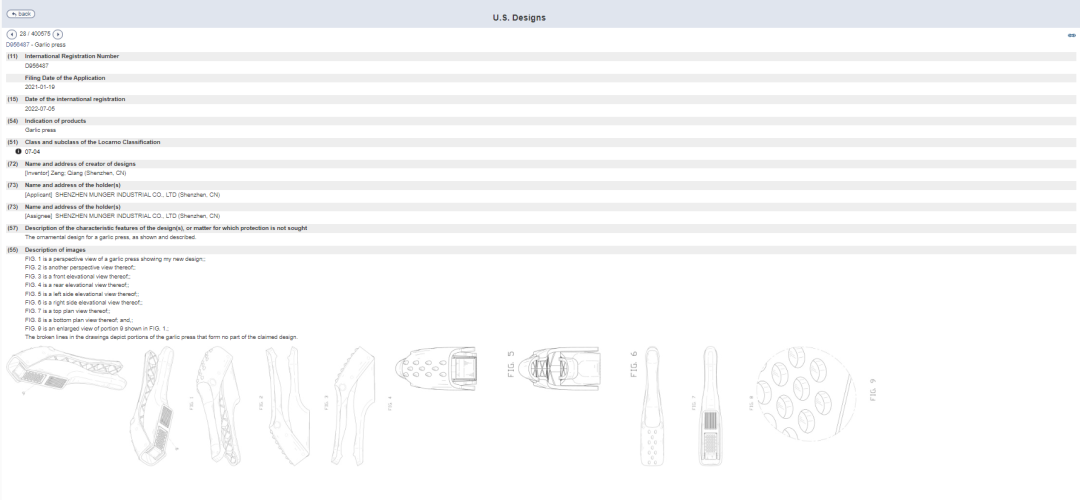
Task: Open the FIG. 2 perspective drawing
Action: (x=229, y=405)
